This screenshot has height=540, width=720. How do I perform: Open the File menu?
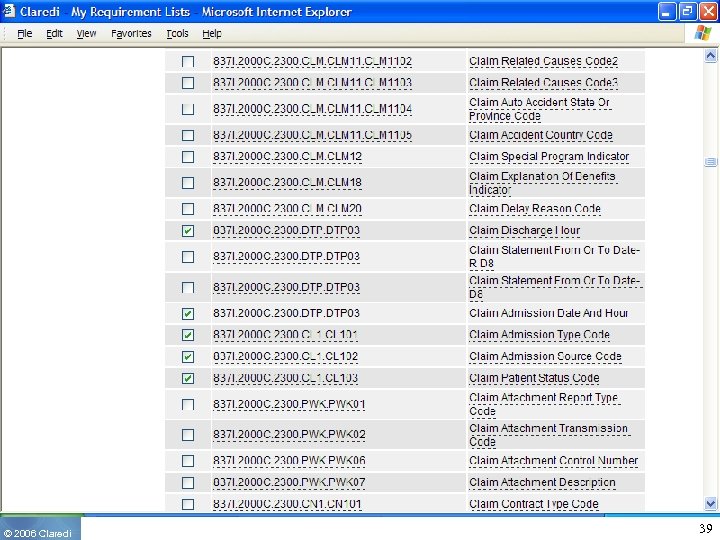click(x=24, y=34)
